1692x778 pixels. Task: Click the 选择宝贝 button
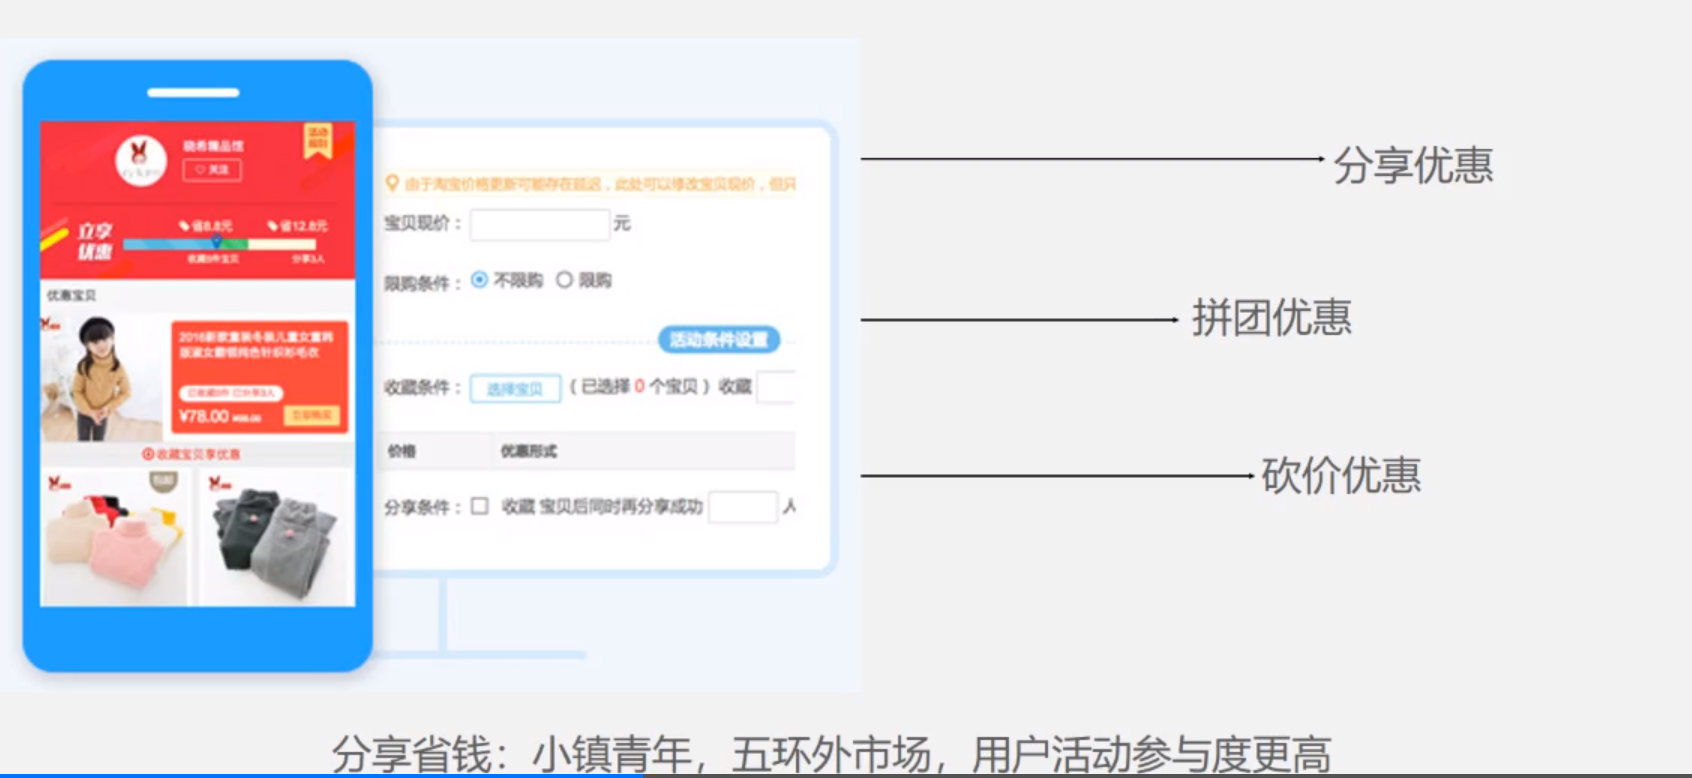point(515,388)
